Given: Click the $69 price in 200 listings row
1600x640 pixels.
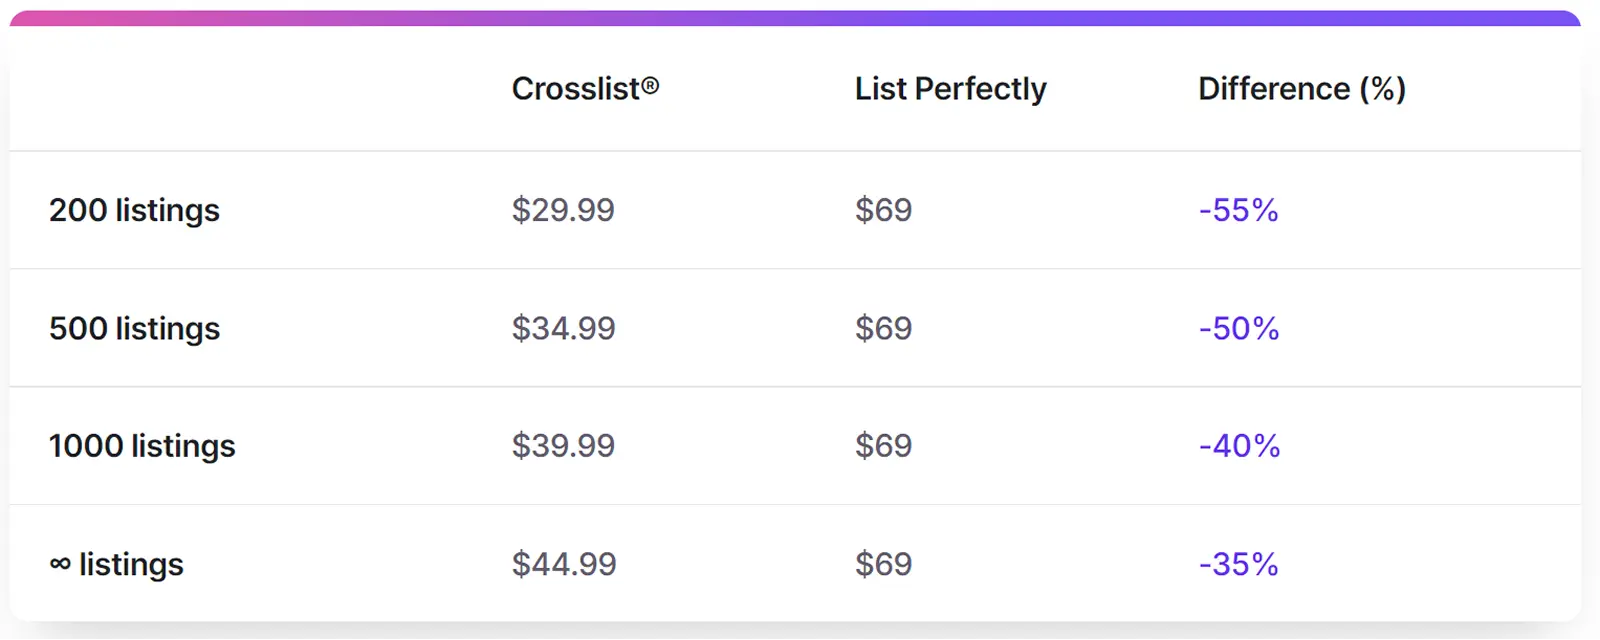Looking at the screenshot, I should pos(883,210).
